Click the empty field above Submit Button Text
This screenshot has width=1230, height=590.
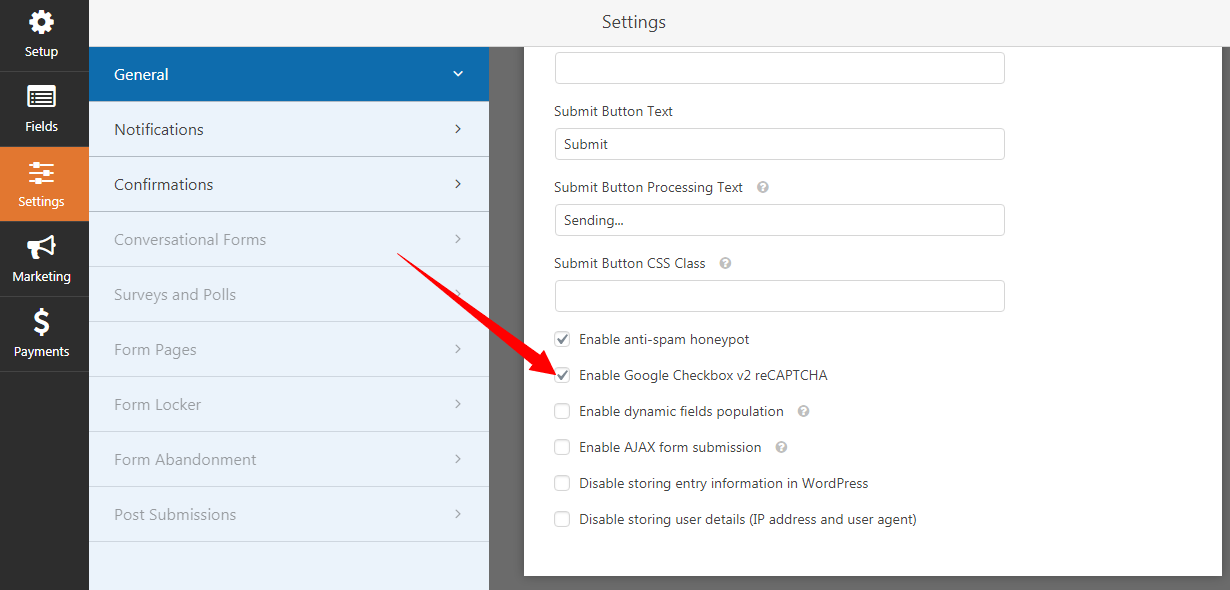click(x=779, y=68)
